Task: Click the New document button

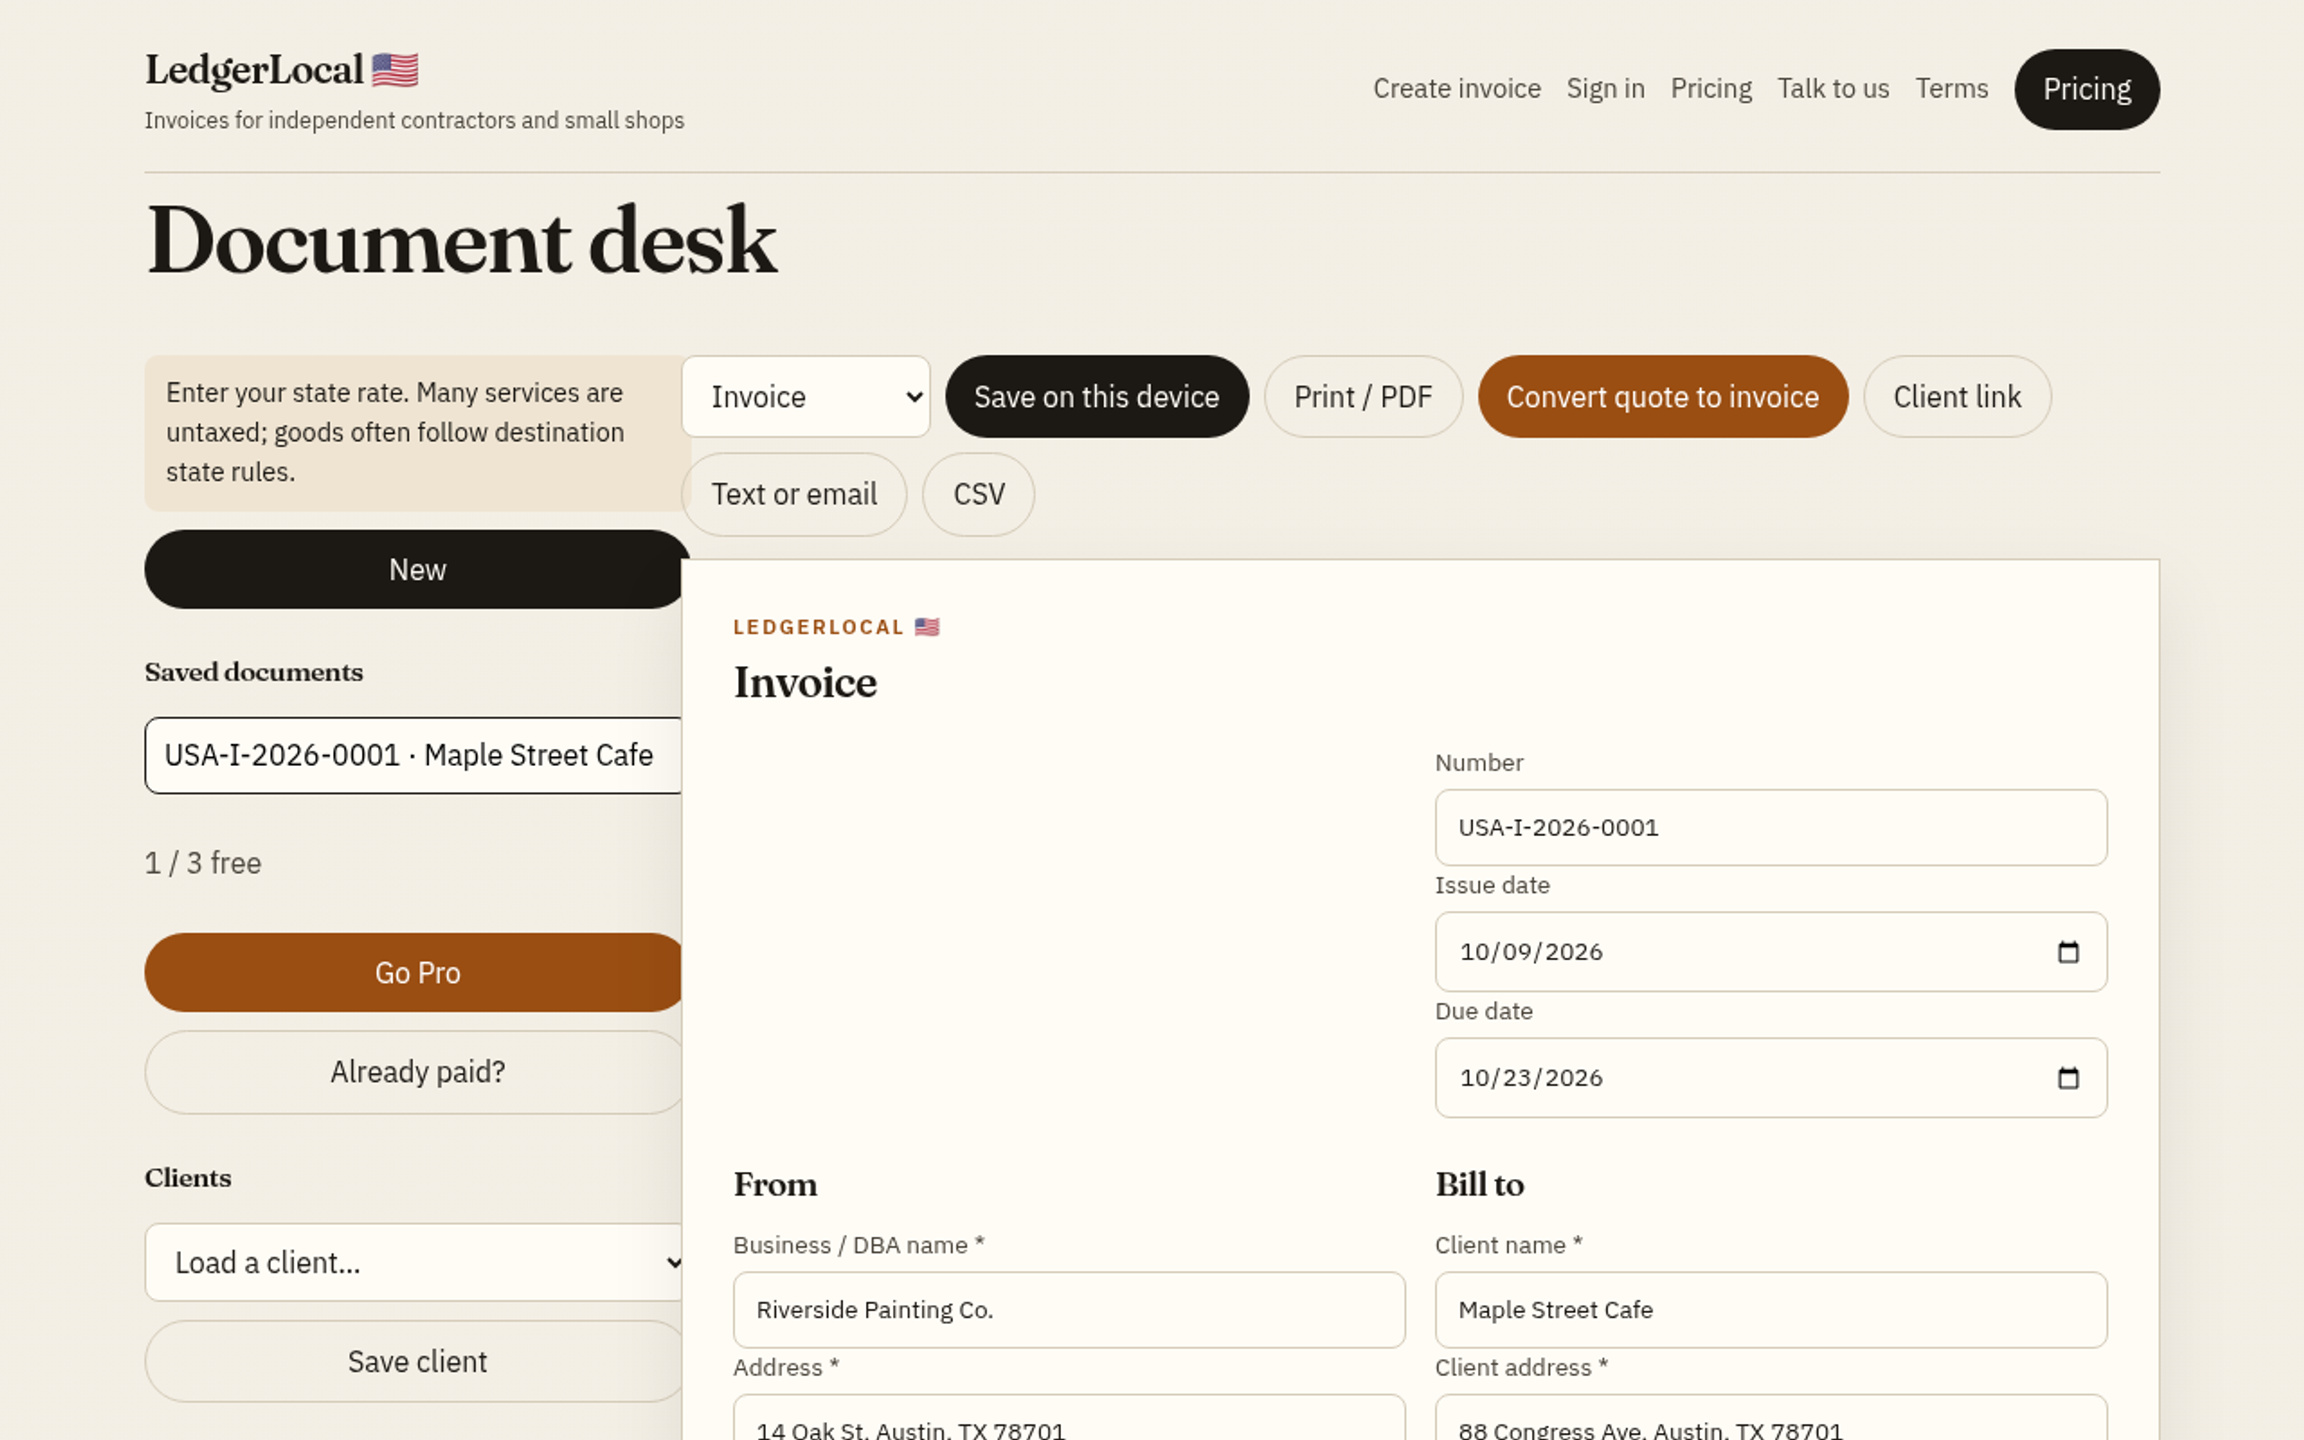Action: (417, 569)
